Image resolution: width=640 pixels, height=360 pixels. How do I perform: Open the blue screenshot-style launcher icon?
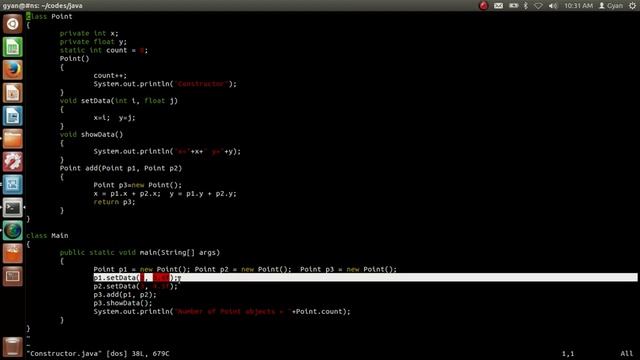(13, 184)
